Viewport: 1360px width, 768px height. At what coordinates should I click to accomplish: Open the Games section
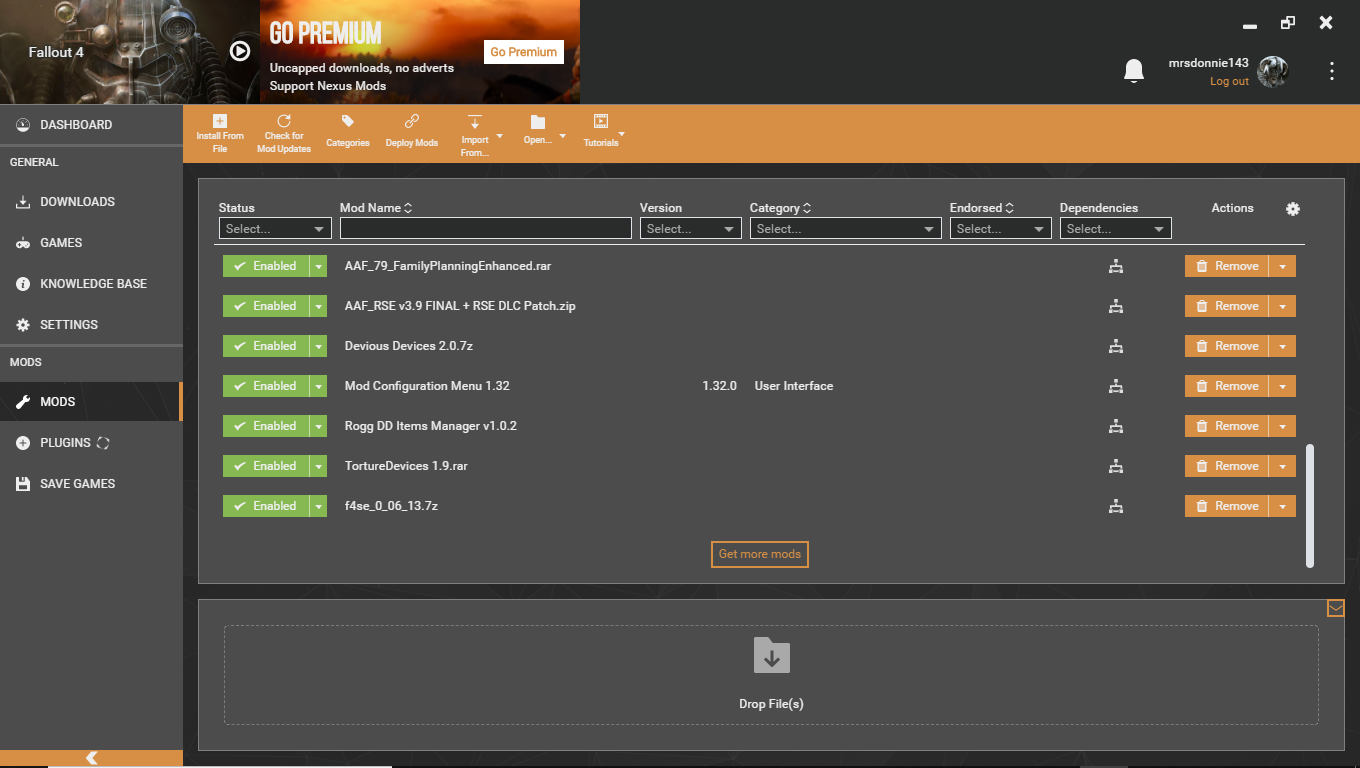click(91, 243)
